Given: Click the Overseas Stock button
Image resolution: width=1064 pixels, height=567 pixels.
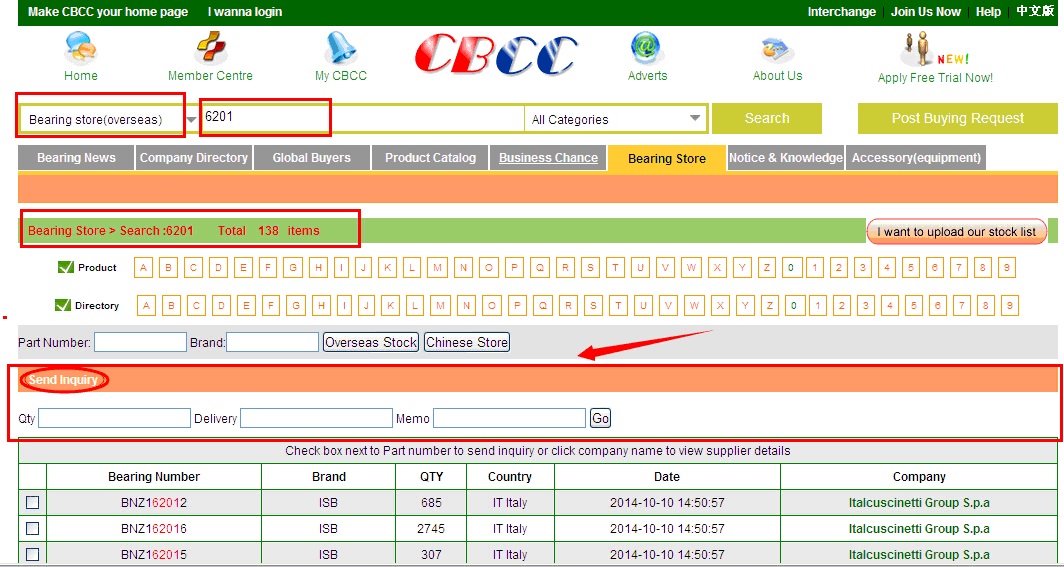Looking at the screenshot, I should [371, 343].
